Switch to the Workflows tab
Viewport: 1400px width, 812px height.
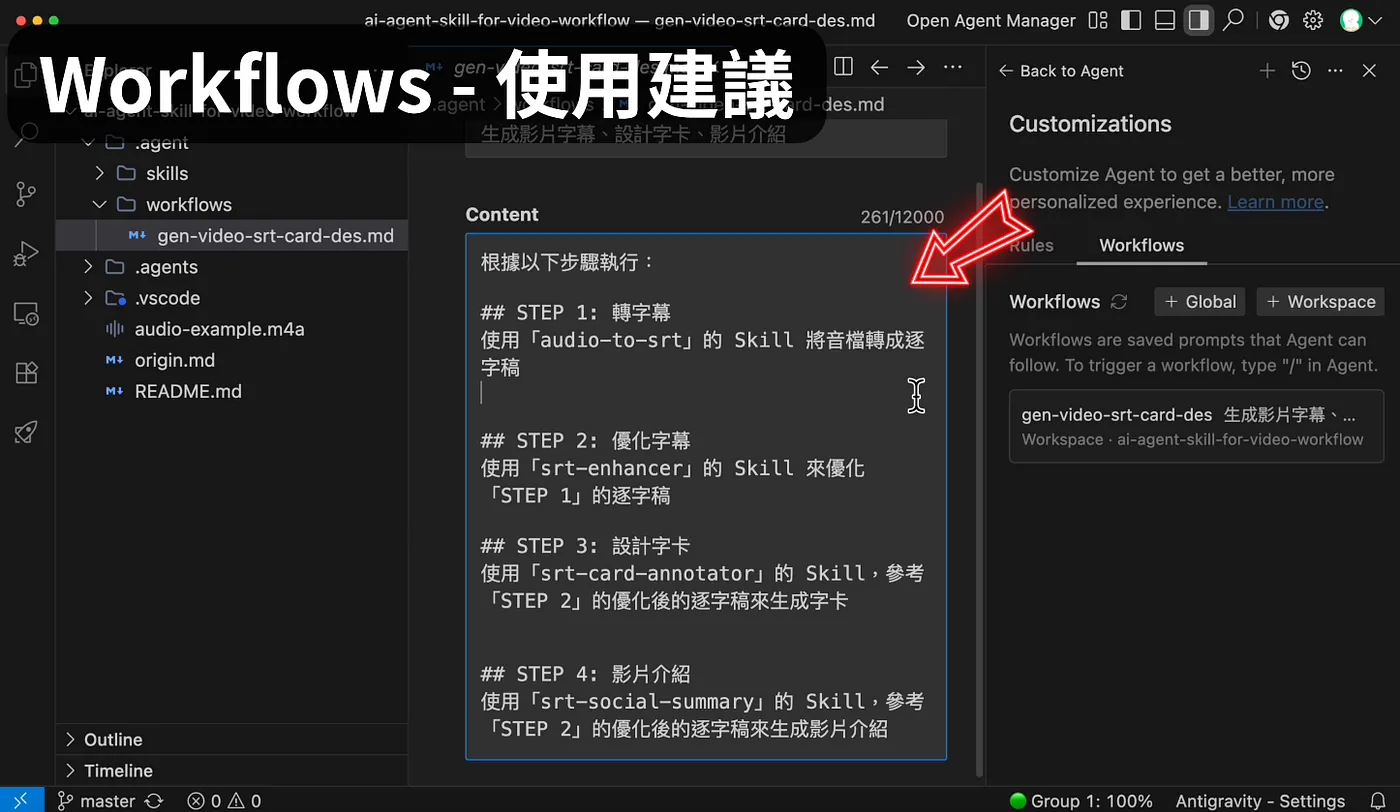(1141, 246)
